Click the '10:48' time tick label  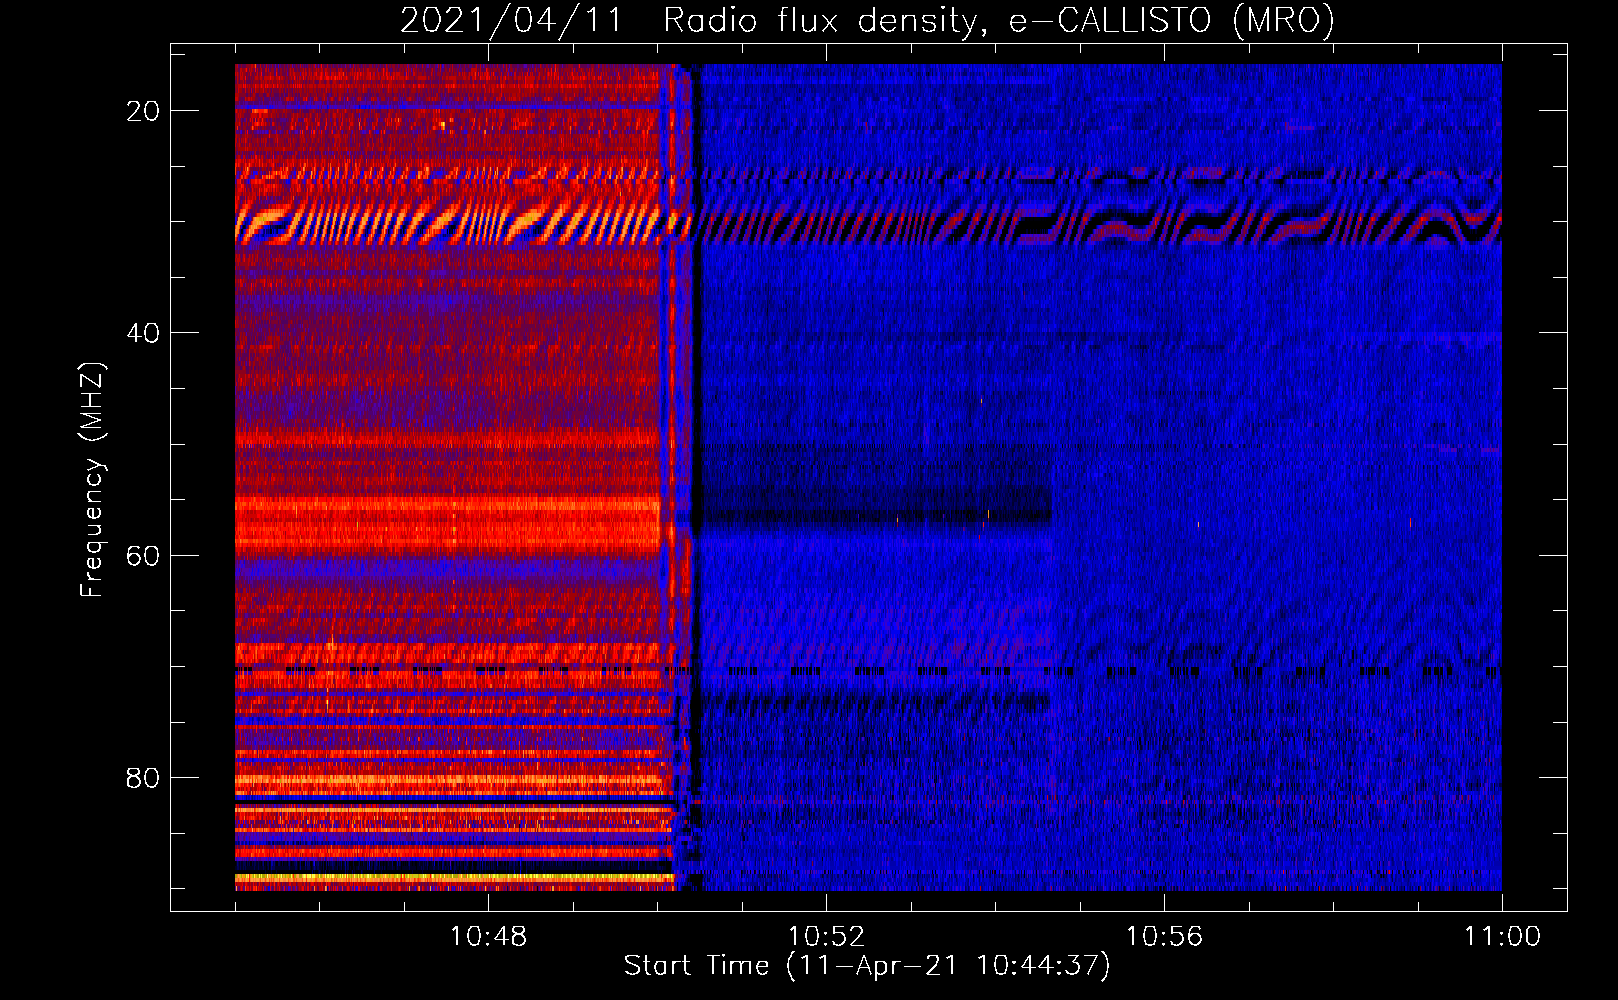(x=488, y=937)
